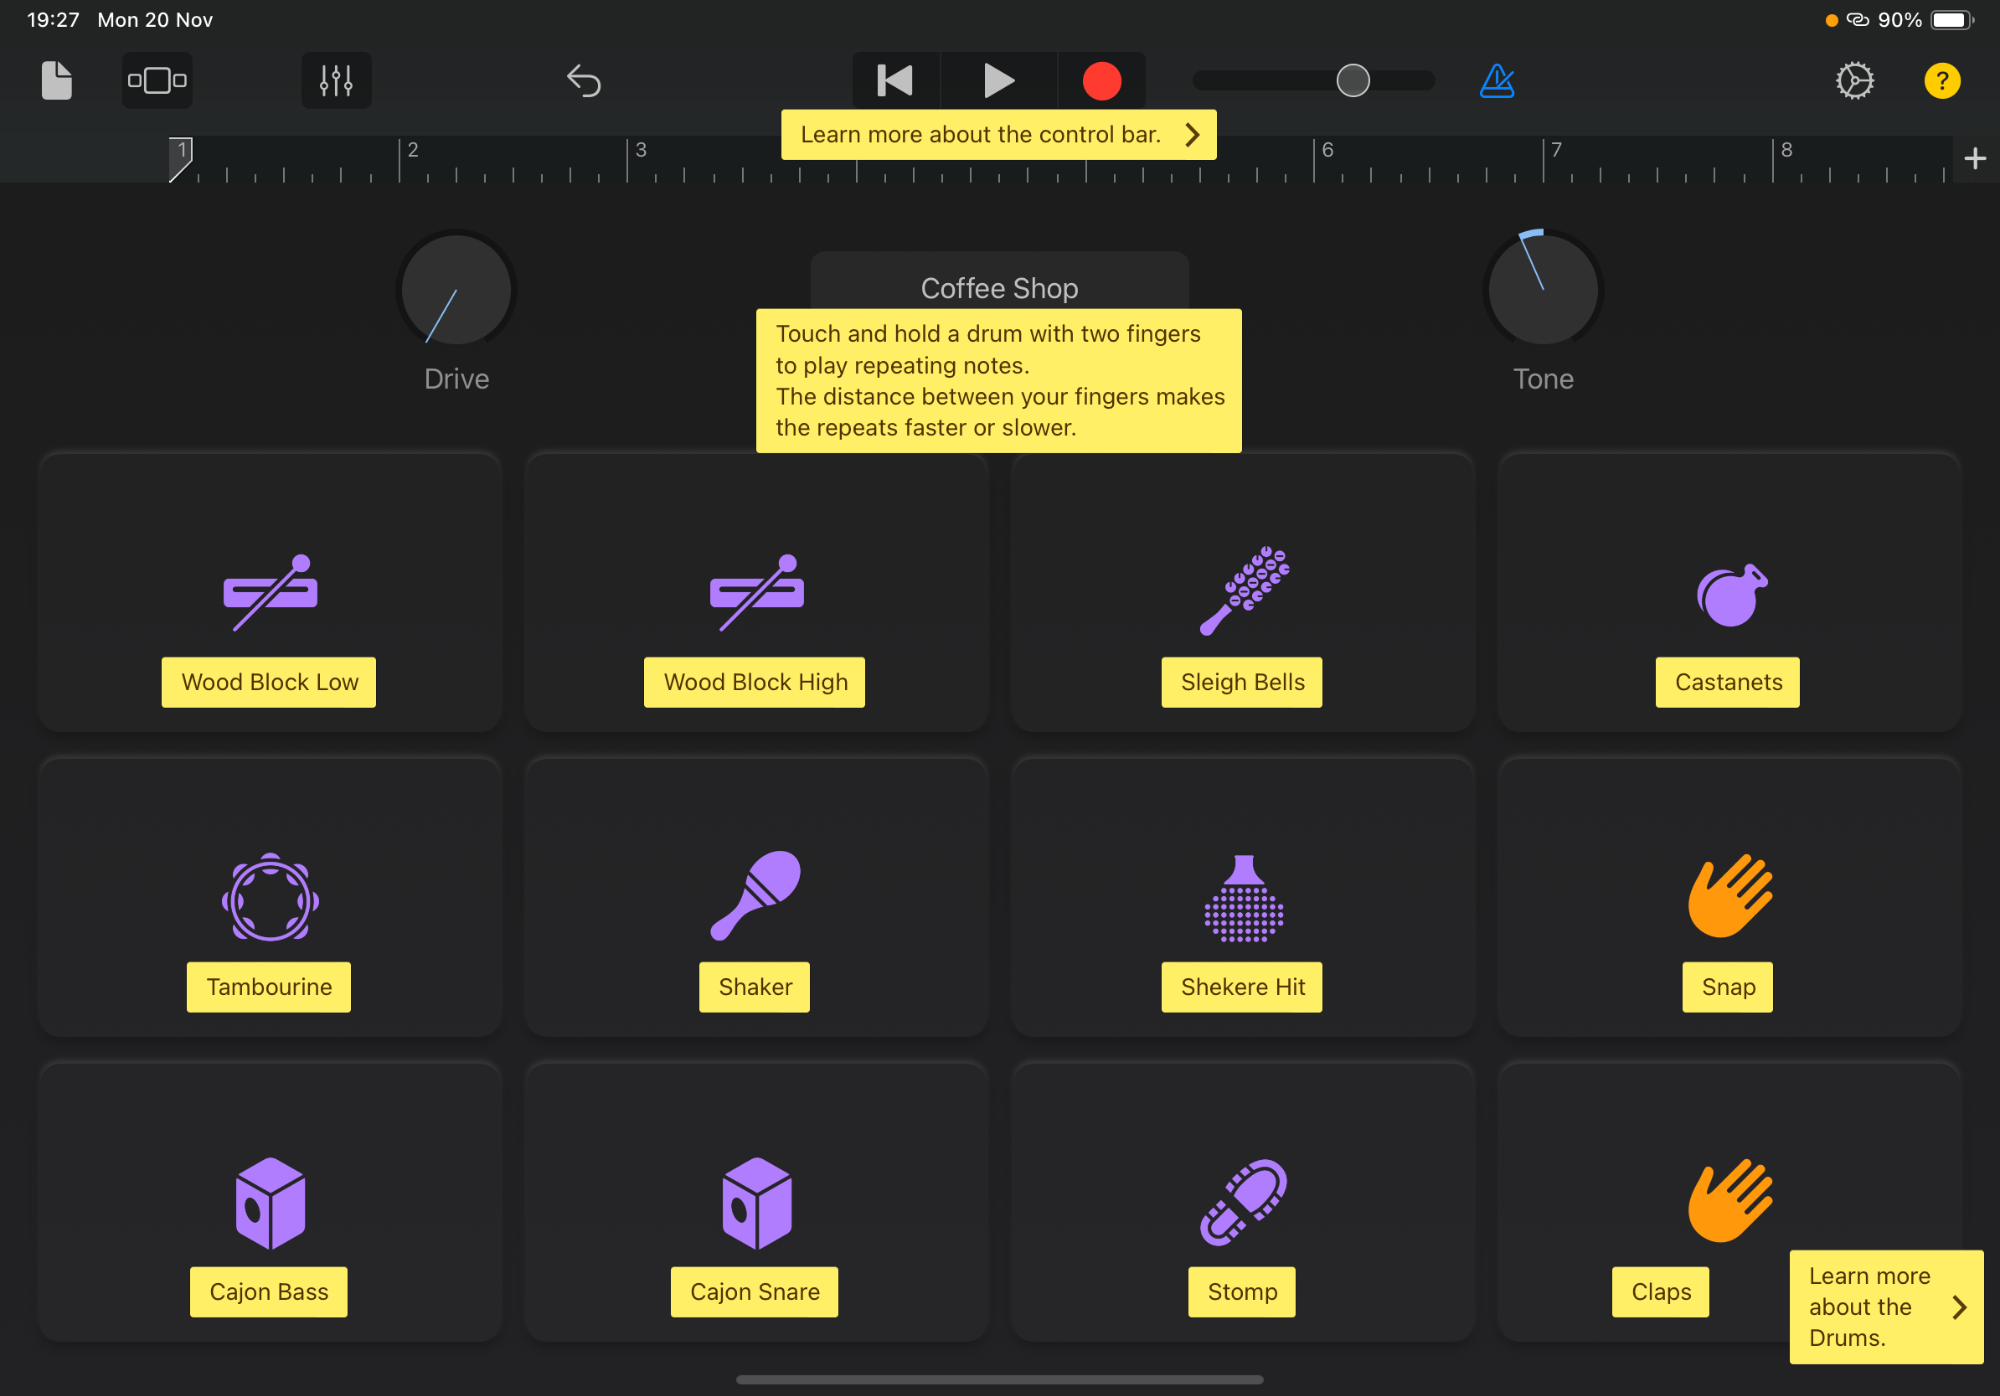The width and height of the screenshot is (2000, 1396).
Task: Start recording with red Record button
Action: click(1102, 80)
